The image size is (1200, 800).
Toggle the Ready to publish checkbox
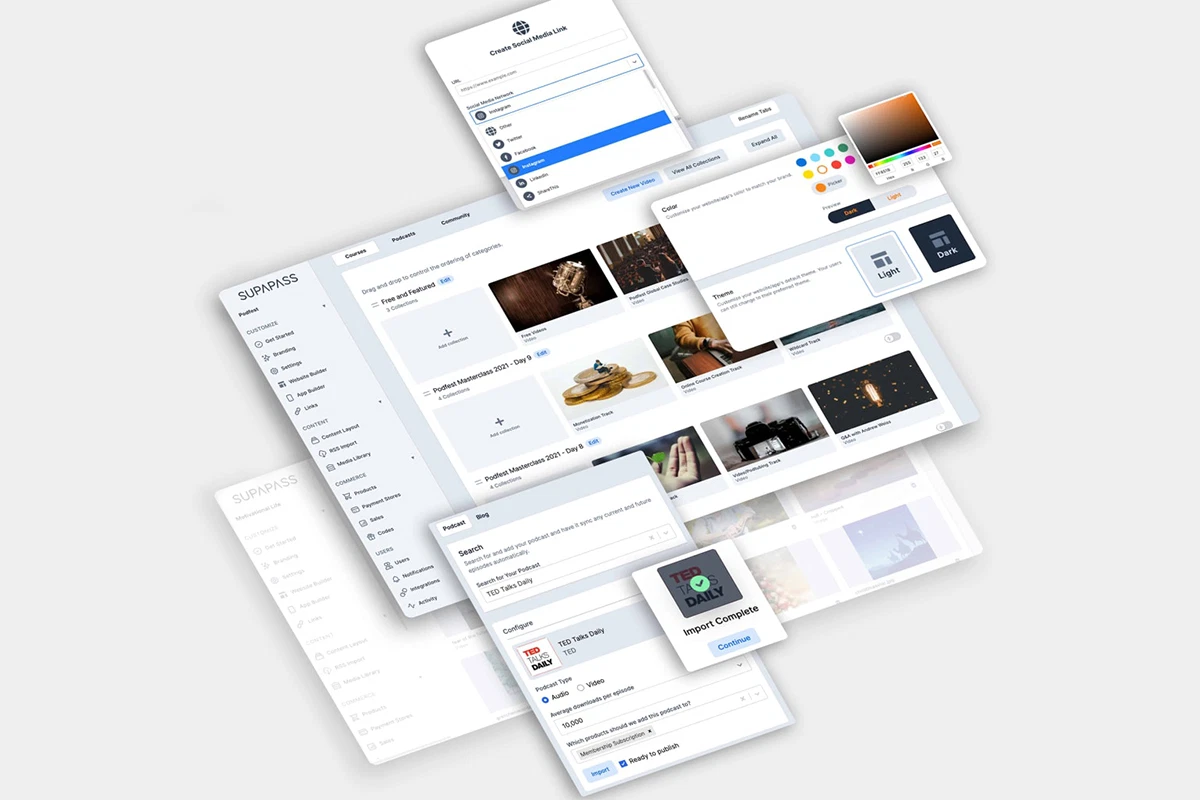623,763
